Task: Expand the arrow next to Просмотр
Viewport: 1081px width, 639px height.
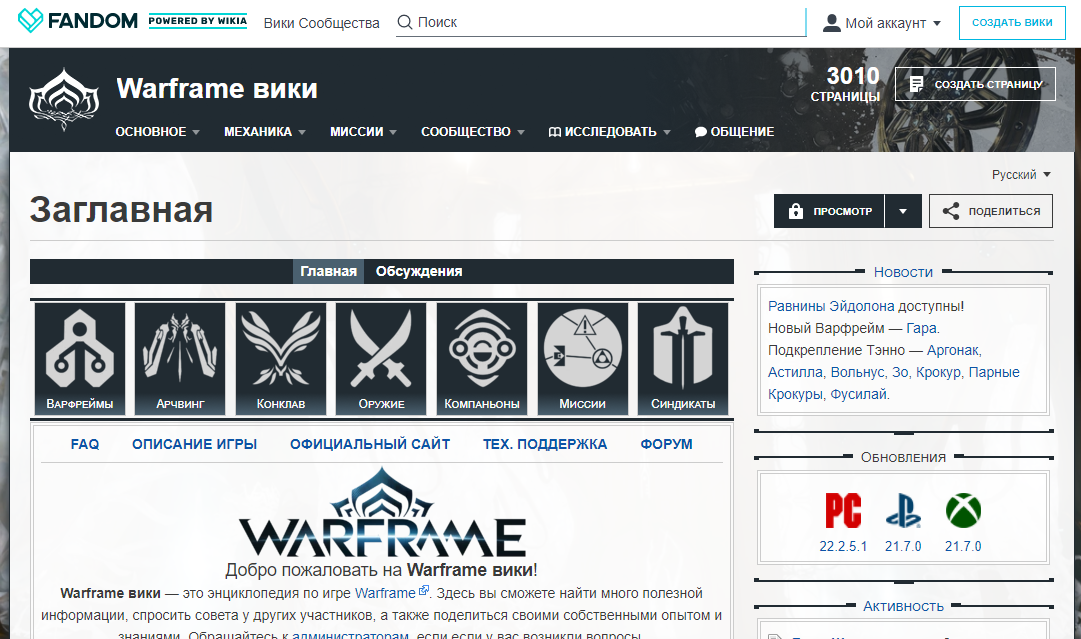Action: (x=903, y=211)
